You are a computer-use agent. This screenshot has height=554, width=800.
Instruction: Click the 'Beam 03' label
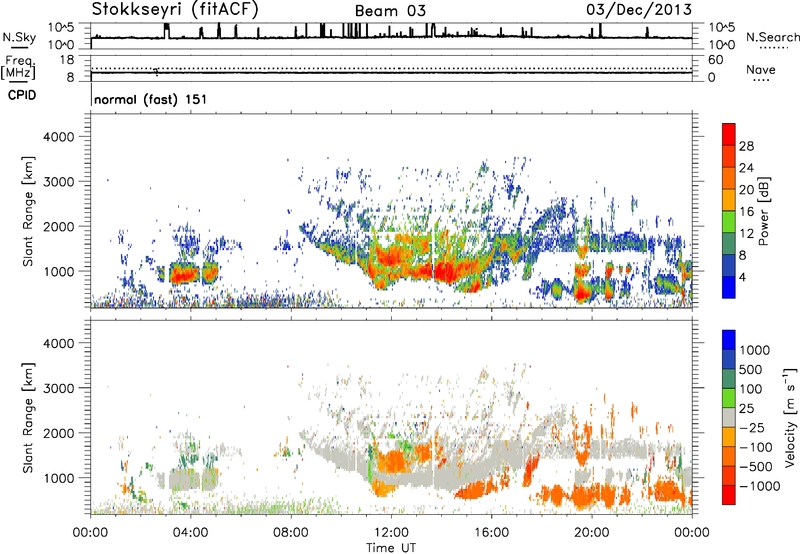coord(390,11)
